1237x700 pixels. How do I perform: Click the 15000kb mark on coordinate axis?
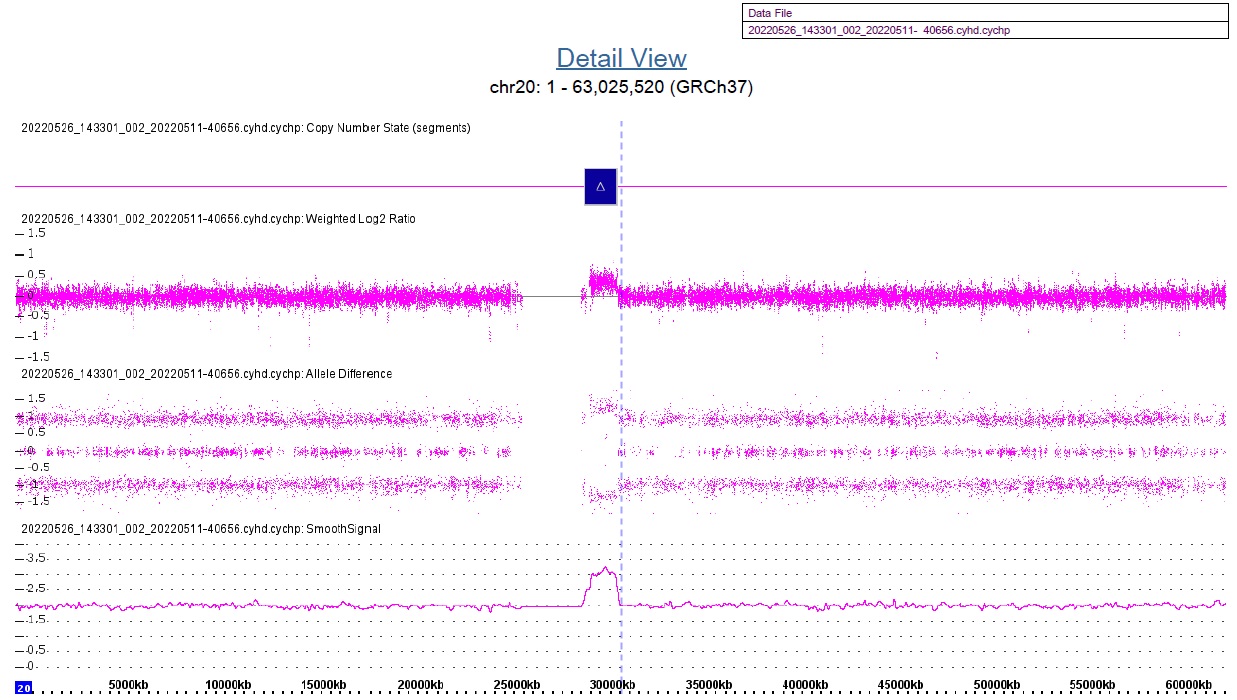pos(322,684)
